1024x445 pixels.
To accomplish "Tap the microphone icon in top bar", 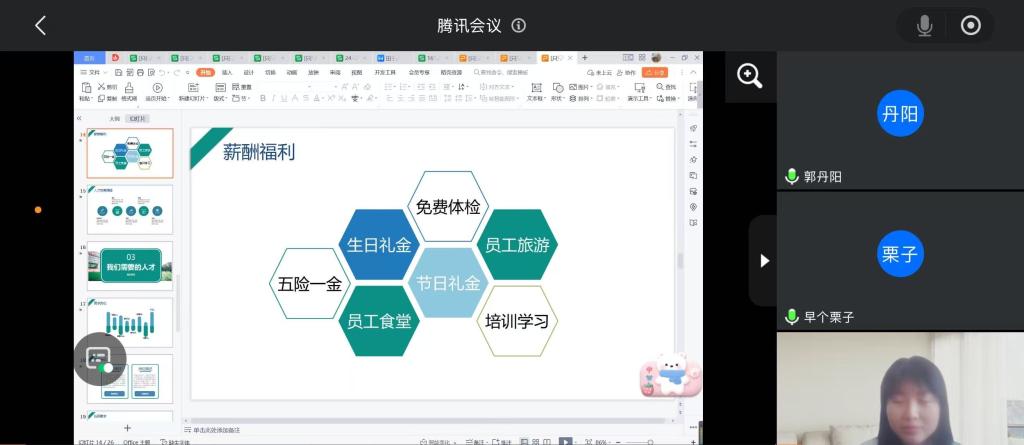I will (x=924, y=26).
